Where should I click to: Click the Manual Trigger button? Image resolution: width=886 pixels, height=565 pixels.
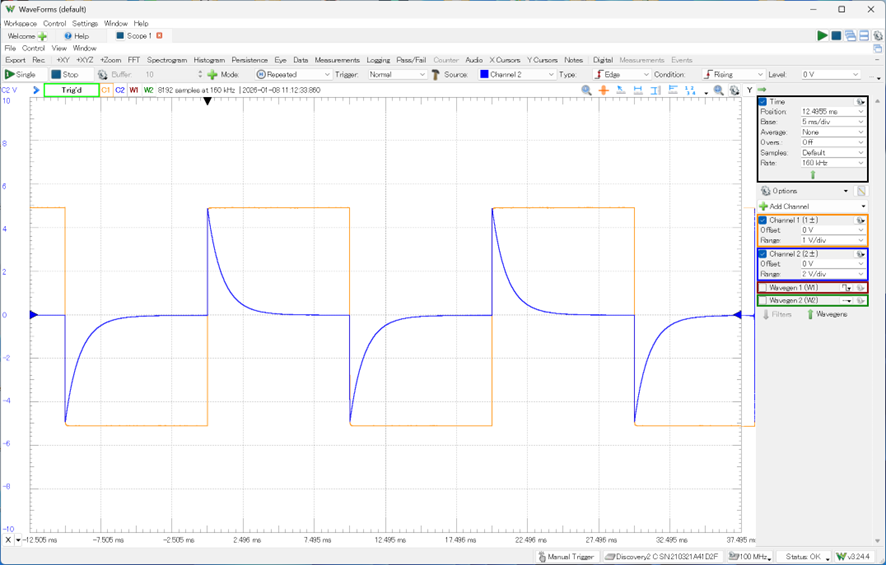pos(567,557)
